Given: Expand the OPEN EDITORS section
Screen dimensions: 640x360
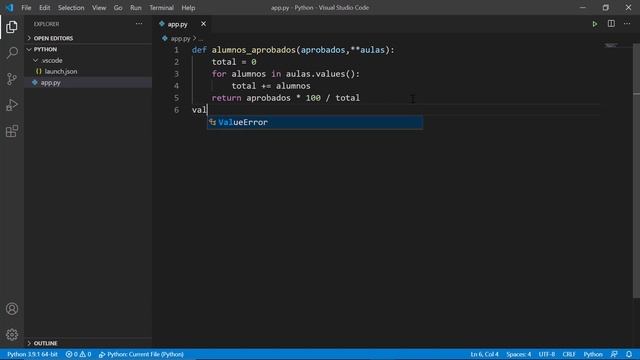Looking at the screenshot, I should click(x=53, y=38).
